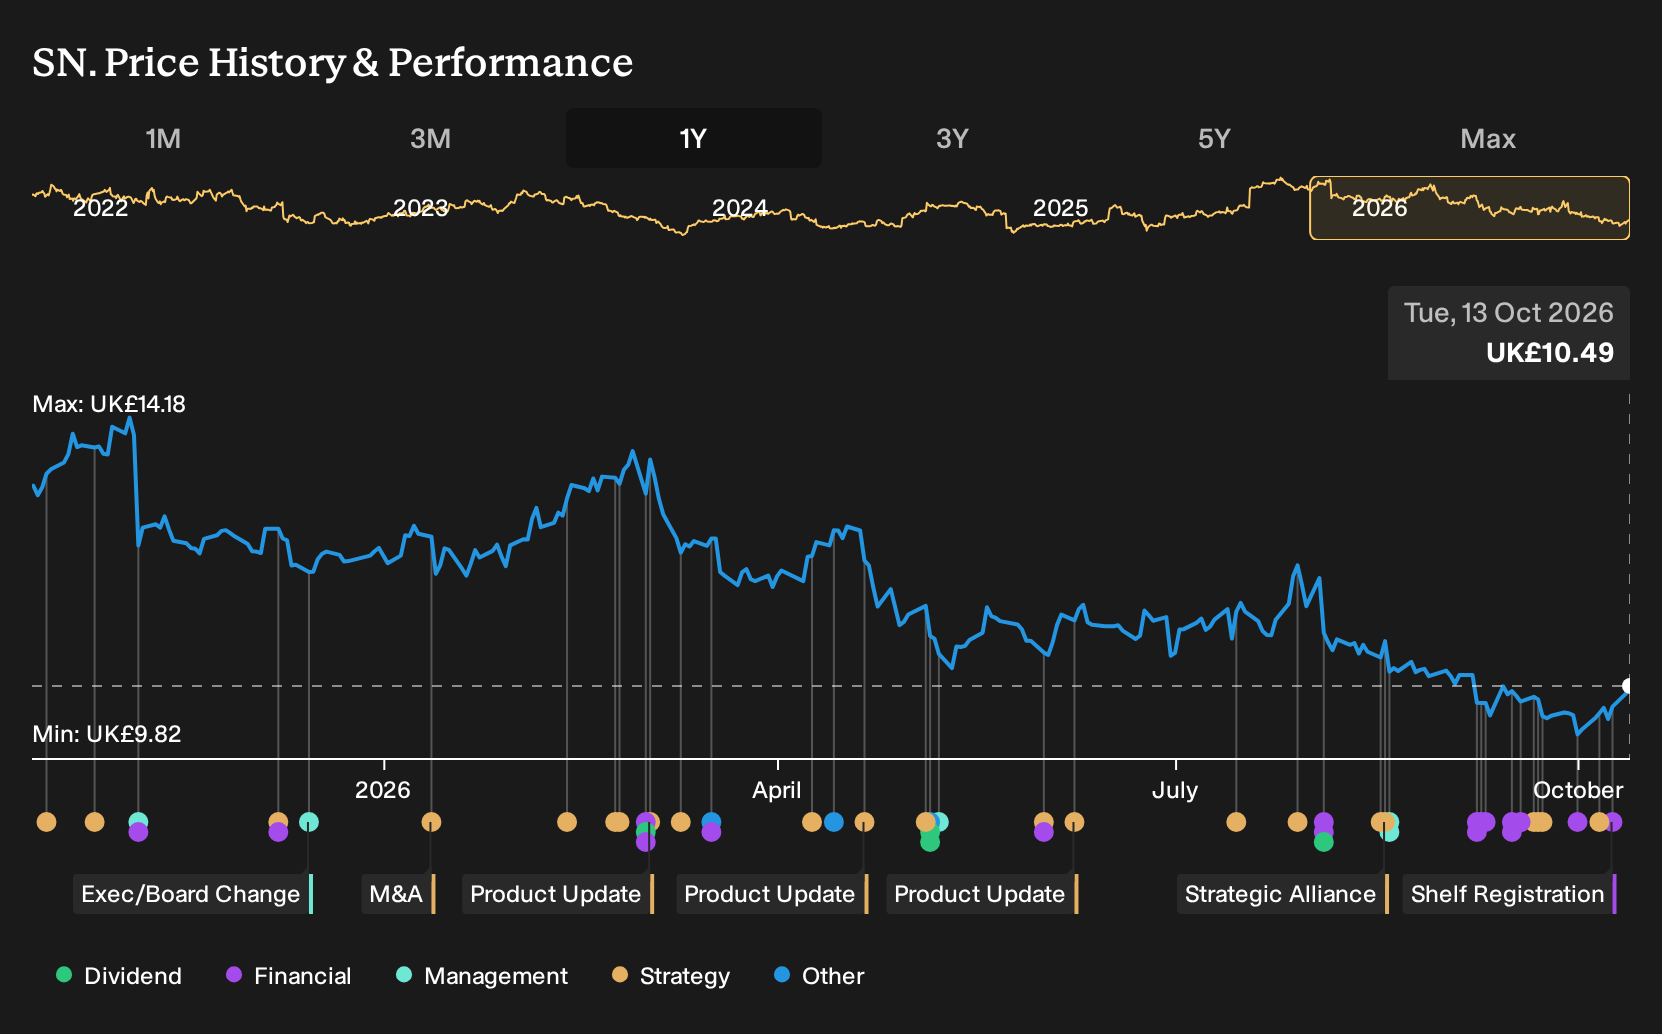This screenshot has width=1662, height=1034.
Task: Open the Strategic Alliance event label
Action: [x=1283, y=894]
